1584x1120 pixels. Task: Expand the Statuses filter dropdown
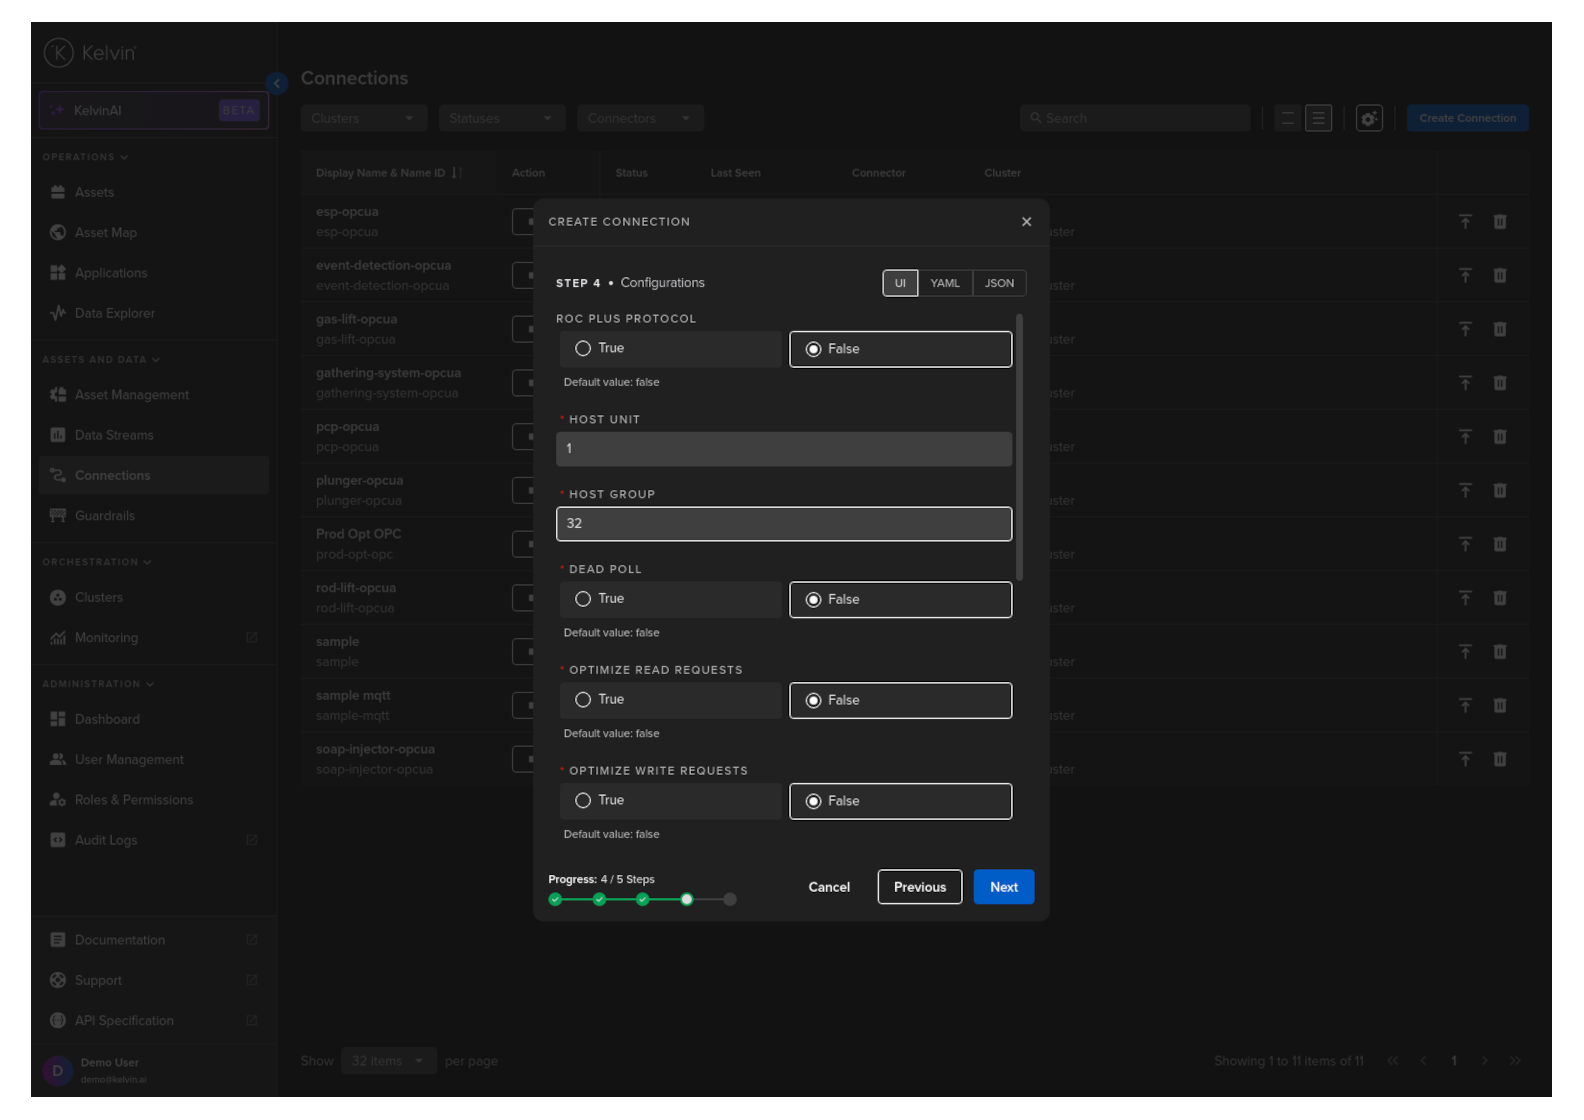click(x=501, y=118)
